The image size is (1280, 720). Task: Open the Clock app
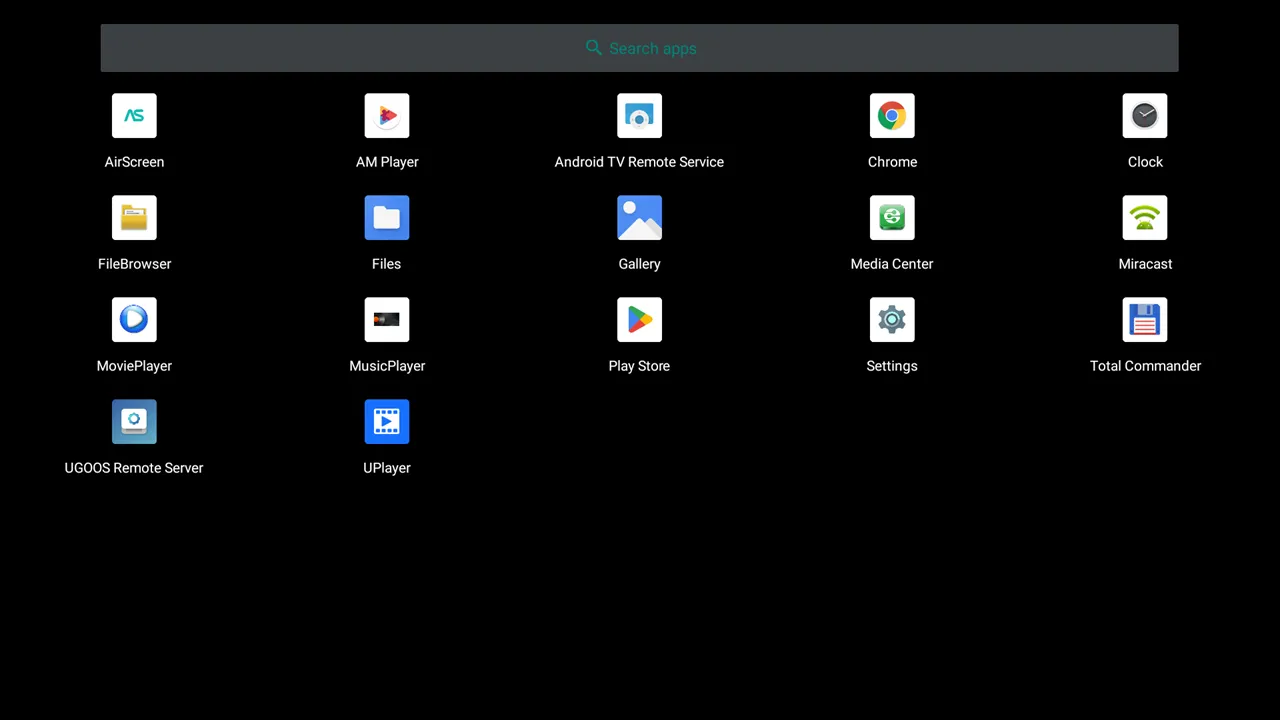(1145, 115)
